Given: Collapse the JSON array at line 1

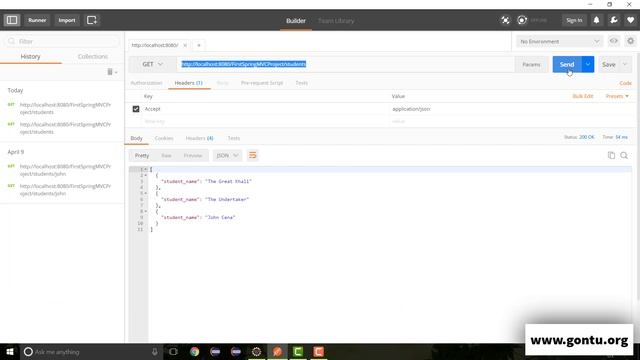Looking at the screenshot, I should (x=146, y=169).
